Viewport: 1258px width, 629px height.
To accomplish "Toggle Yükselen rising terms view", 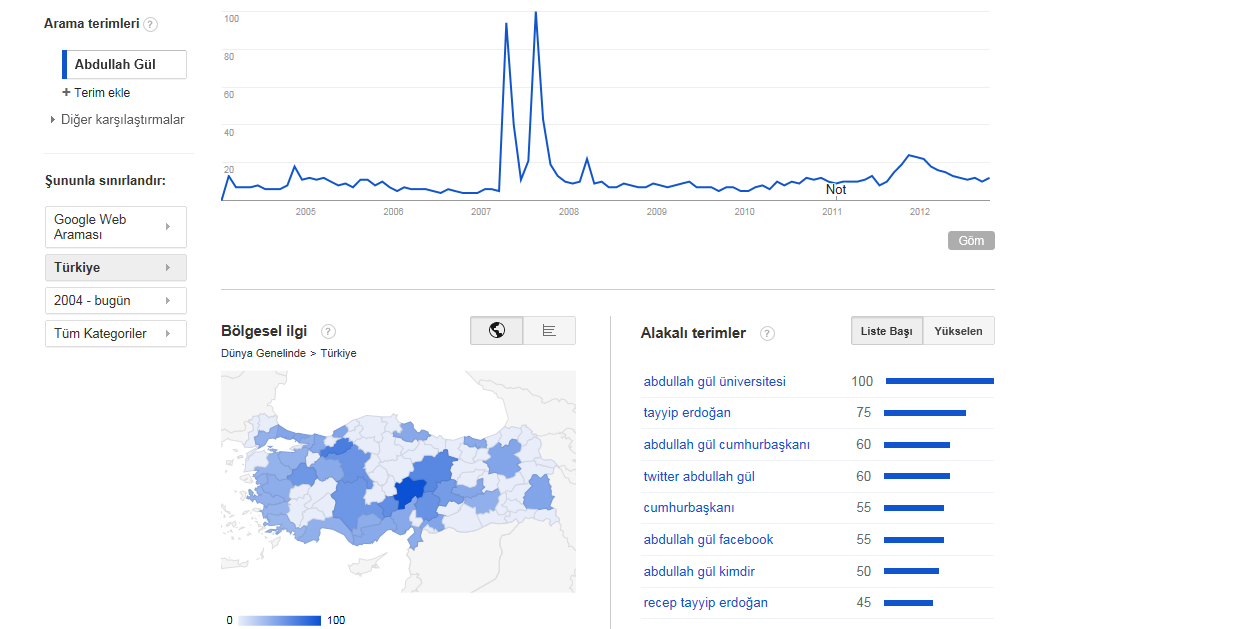I will coord(958,331).
